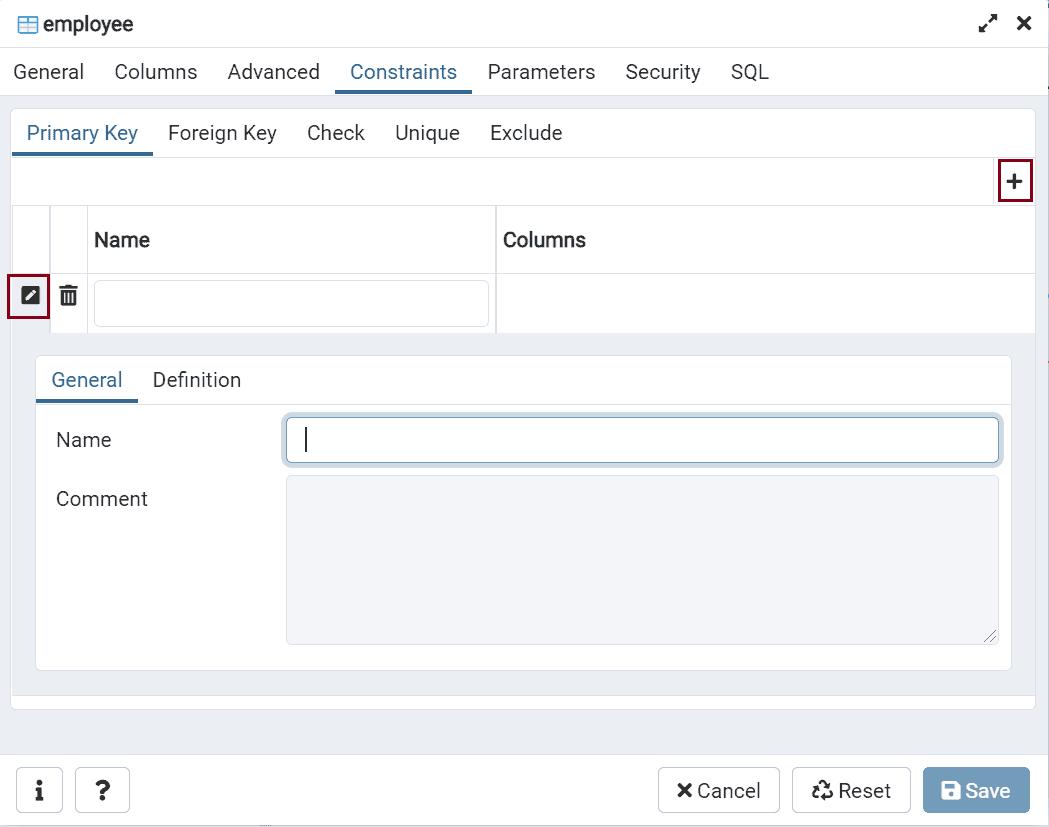1049x827 pixels.
Task: Select the Parameters tab
Action: pos(541,72)
